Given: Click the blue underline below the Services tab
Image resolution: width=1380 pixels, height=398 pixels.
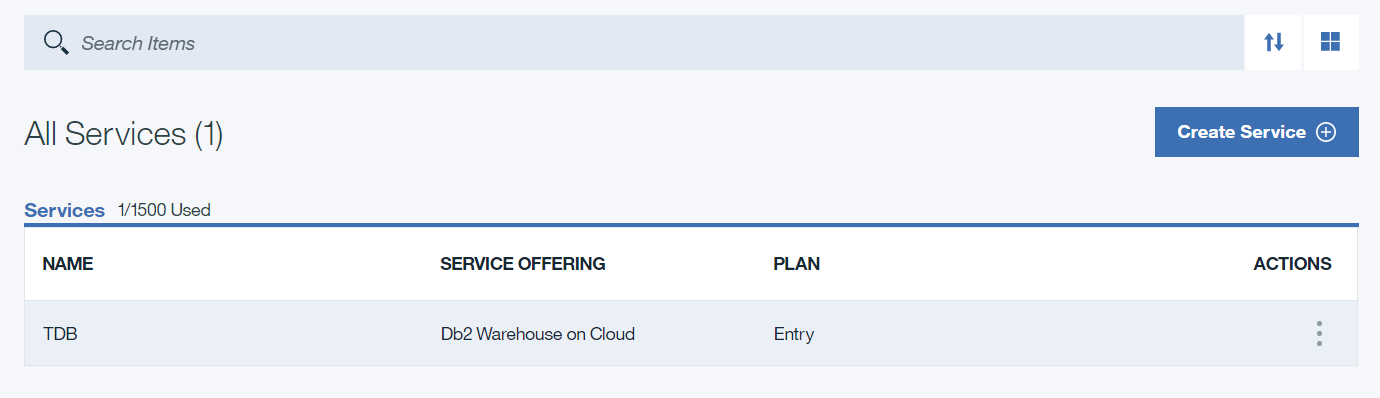Looking at the screenshot, I should tap(691, 225).
